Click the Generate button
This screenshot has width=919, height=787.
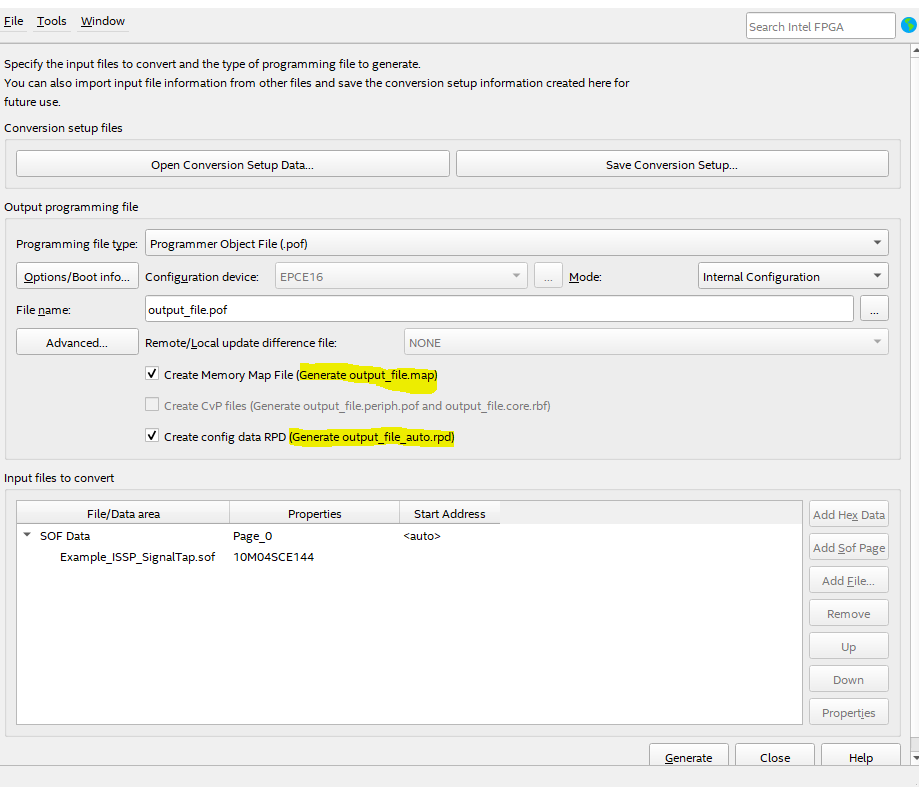(689, 757)
